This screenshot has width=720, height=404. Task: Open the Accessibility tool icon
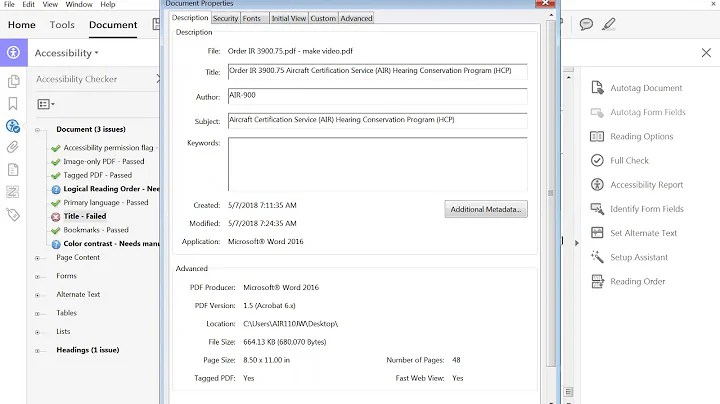coord(13,52)
